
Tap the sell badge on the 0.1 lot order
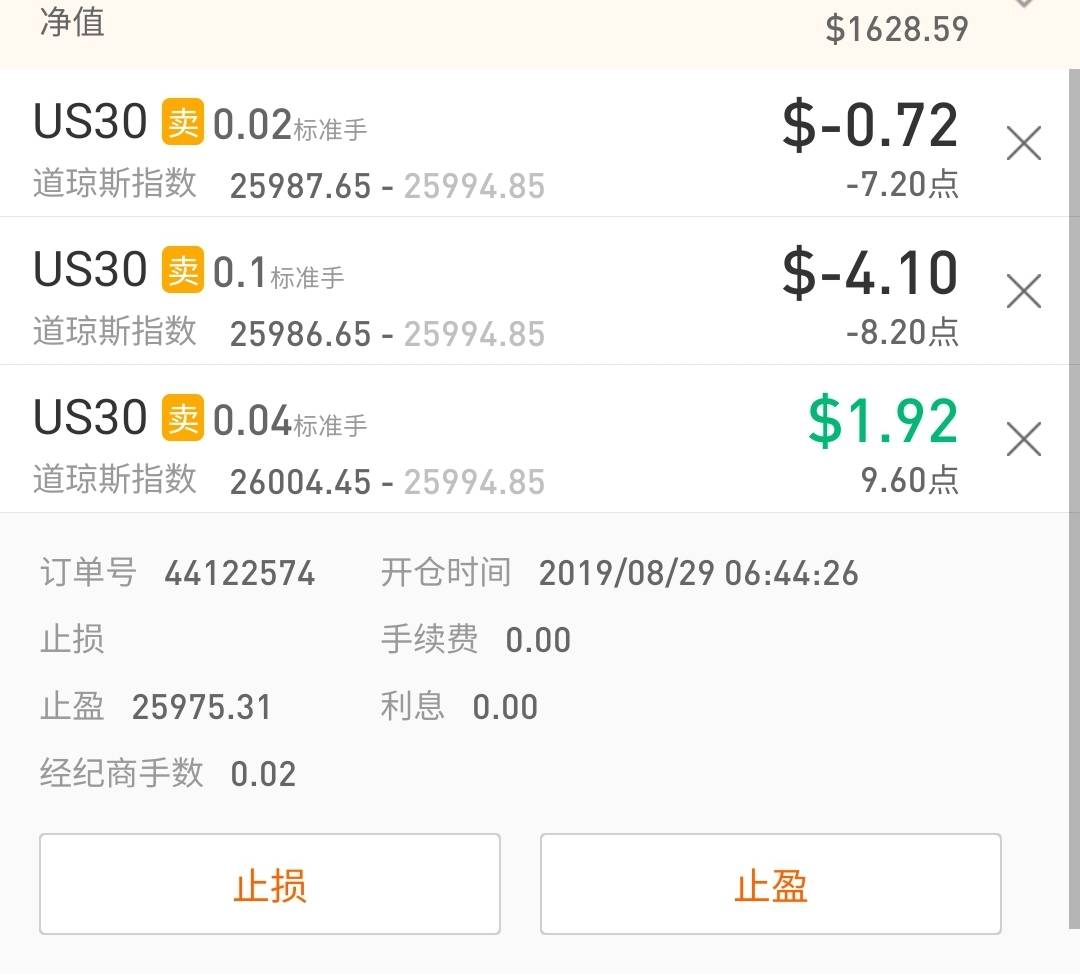(x=183, y=271)
